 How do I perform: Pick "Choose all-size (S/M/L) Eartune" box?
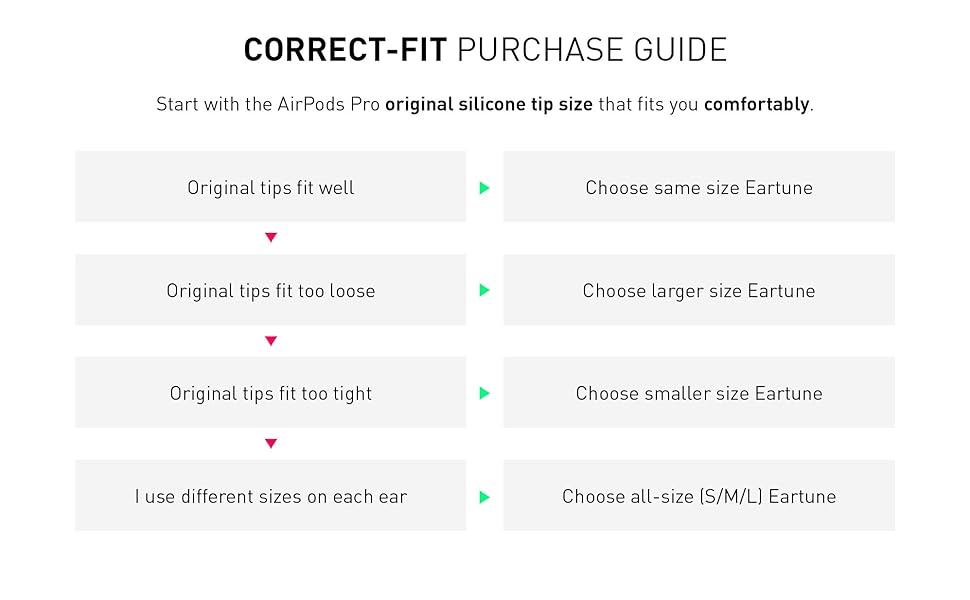pos(698,496)
